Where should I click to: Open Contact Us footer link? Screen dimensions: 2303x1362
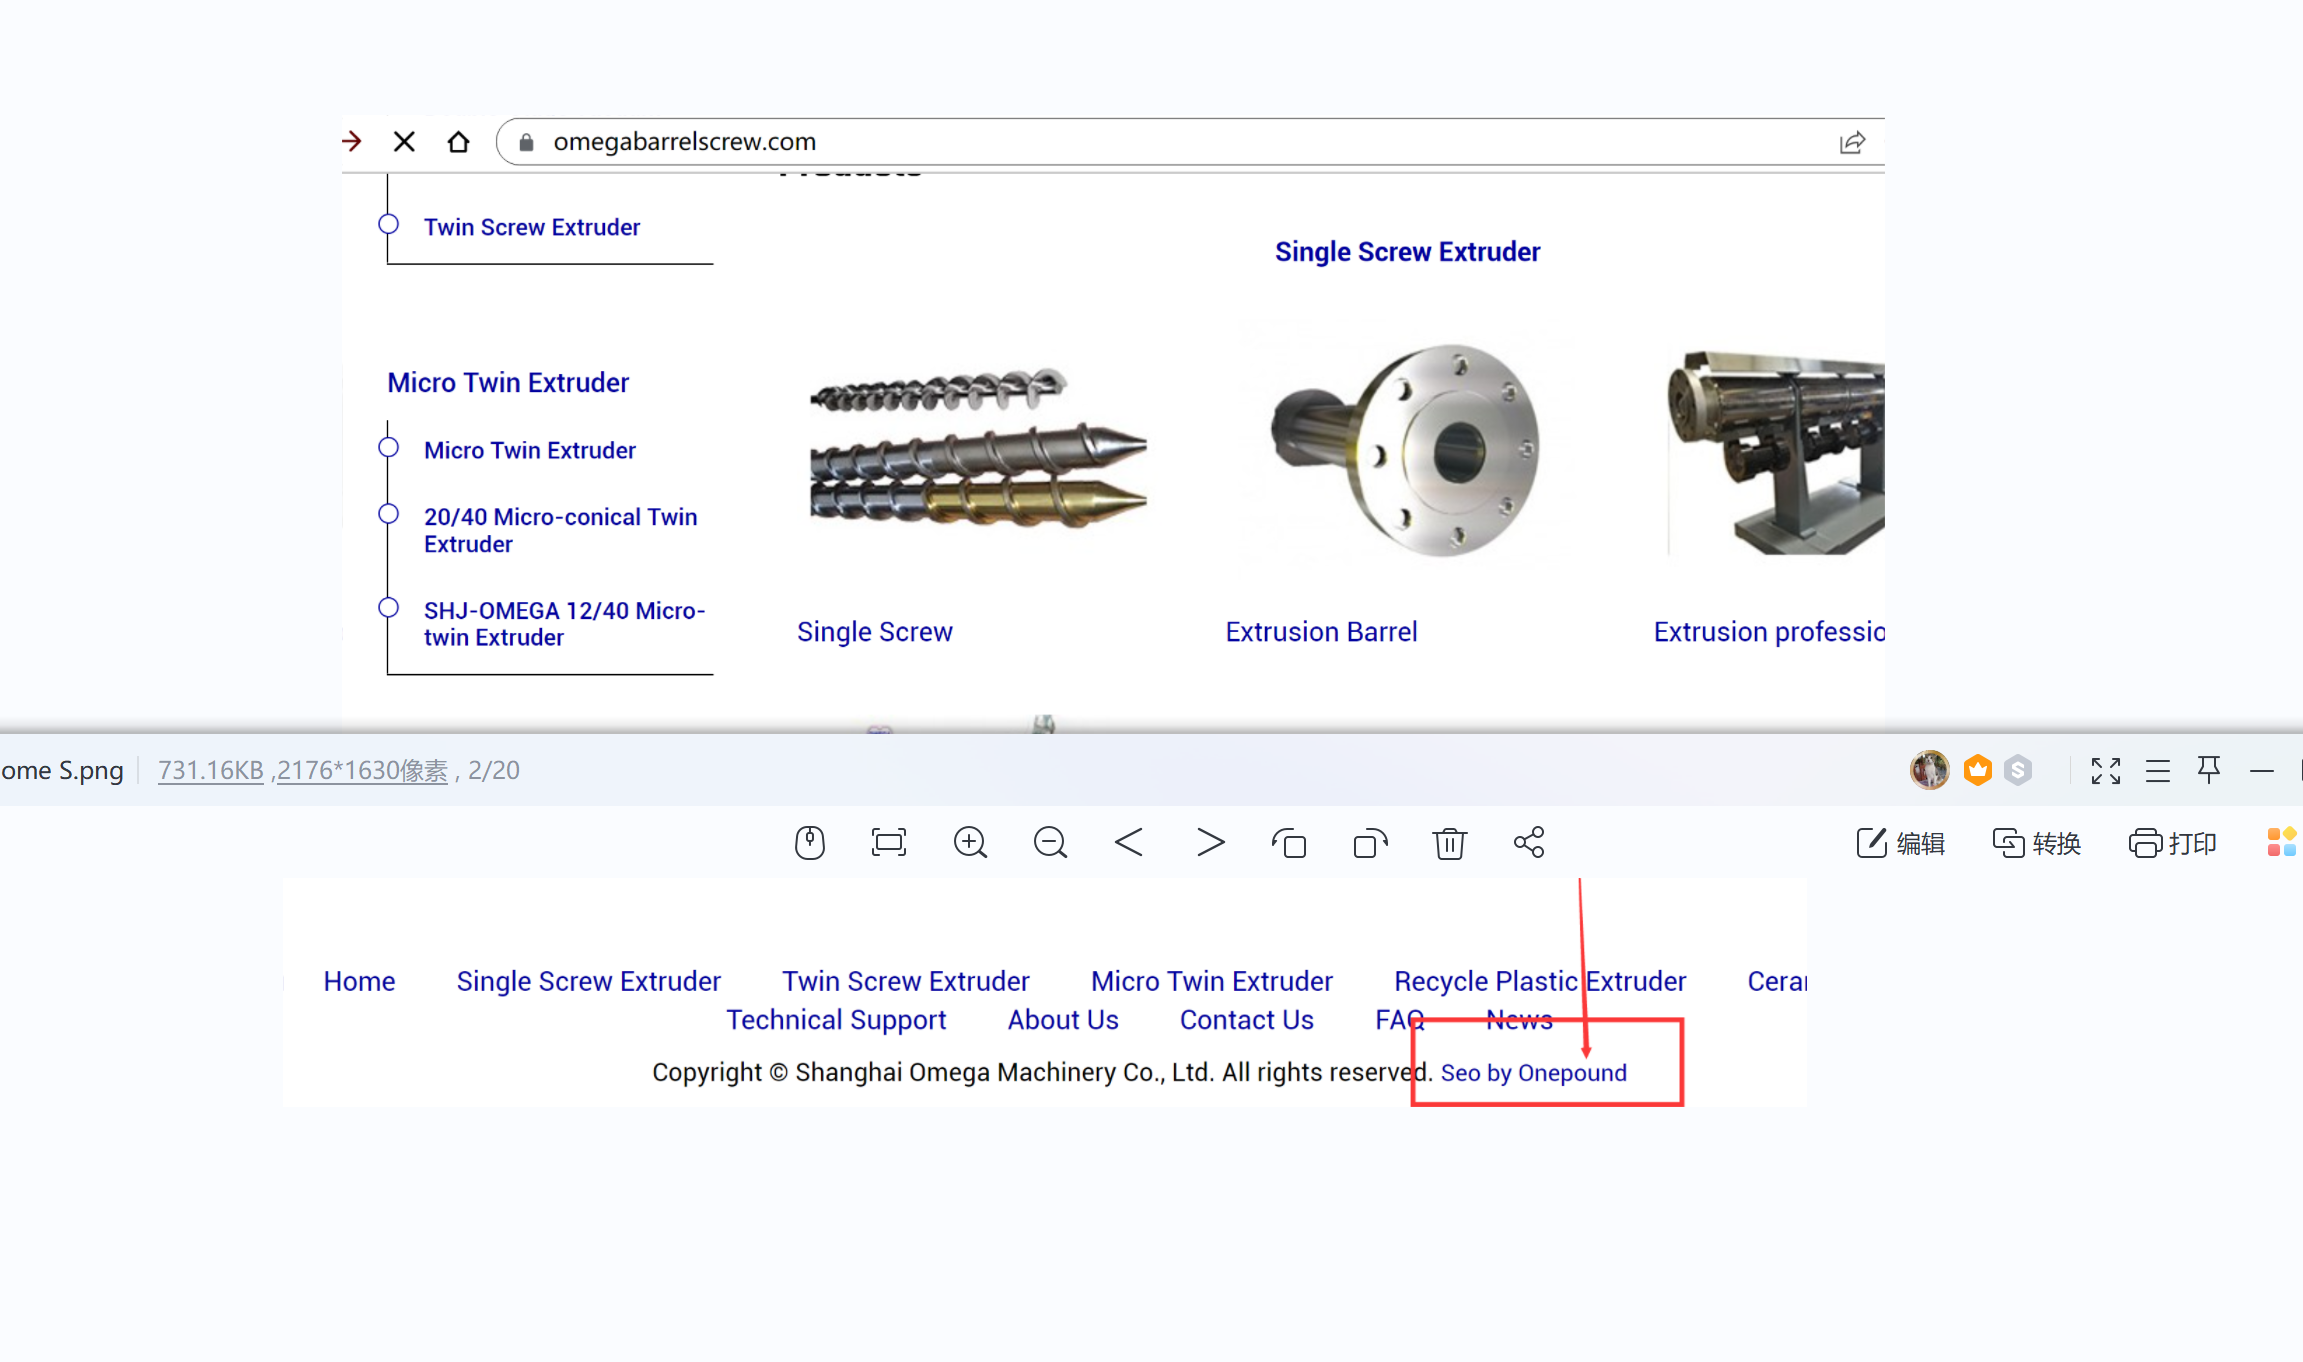coord(1246,1020)
